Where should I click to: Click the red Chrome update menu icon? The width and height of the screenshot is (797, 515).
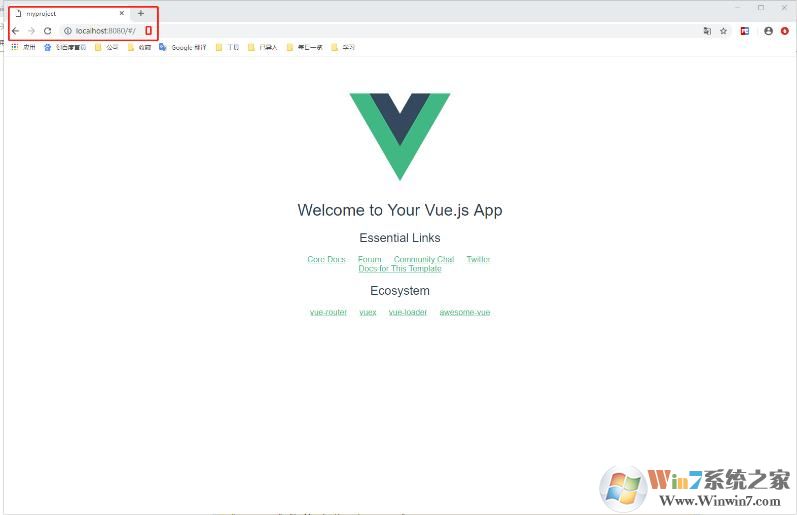784,31
